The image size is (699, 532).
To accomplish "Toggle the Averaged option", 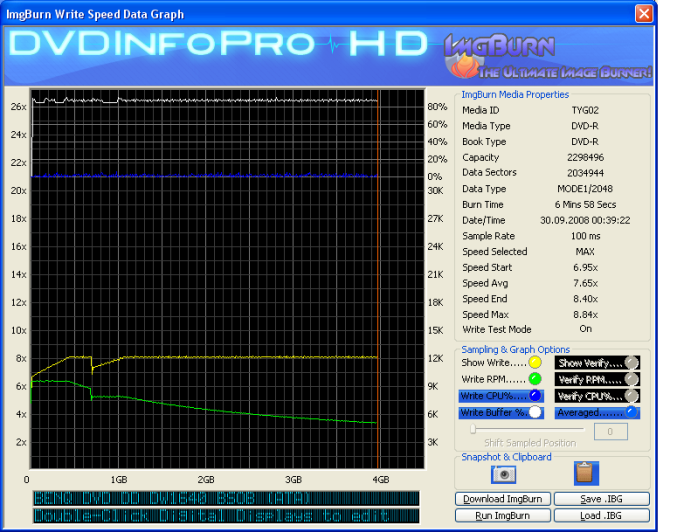I will (x=597, y=413).
